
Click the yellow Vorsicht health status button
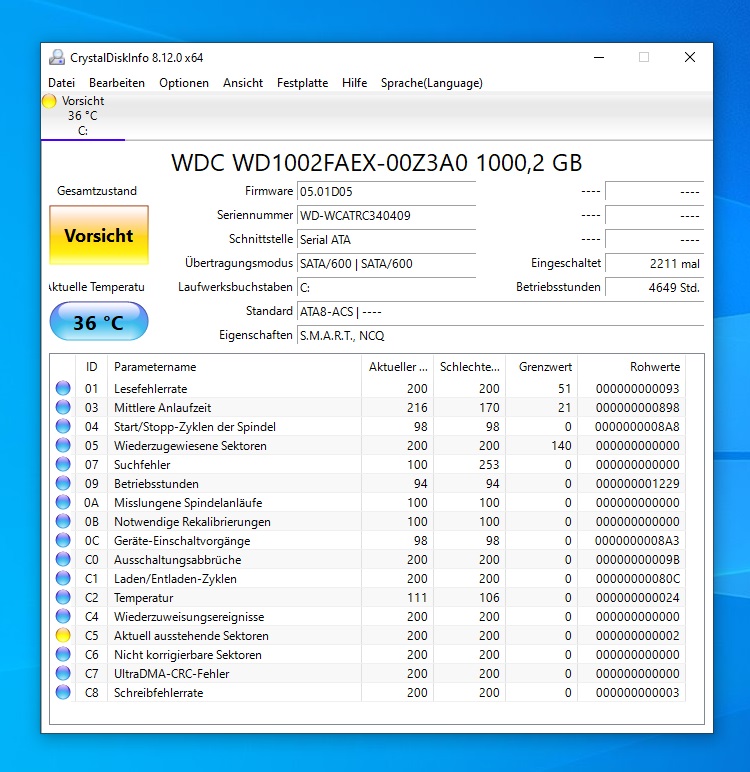(99, 235)
